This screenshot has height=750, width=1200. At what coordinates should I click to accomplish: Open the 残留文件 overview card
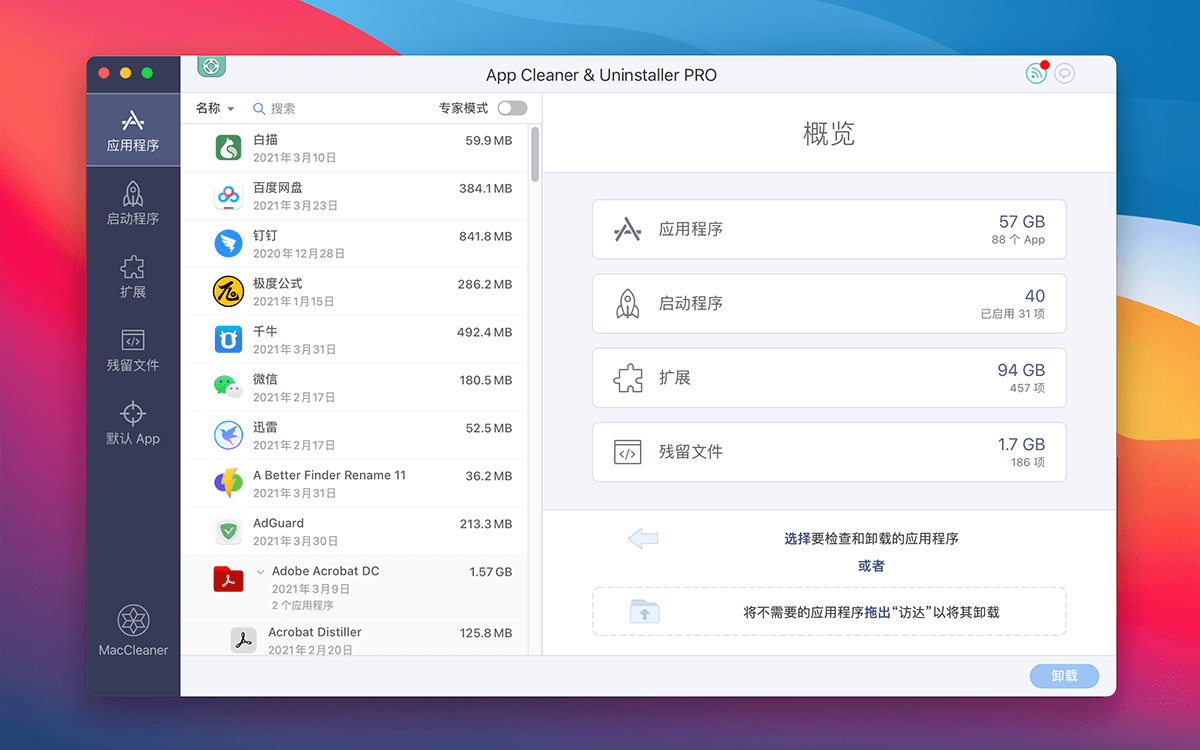829,452
